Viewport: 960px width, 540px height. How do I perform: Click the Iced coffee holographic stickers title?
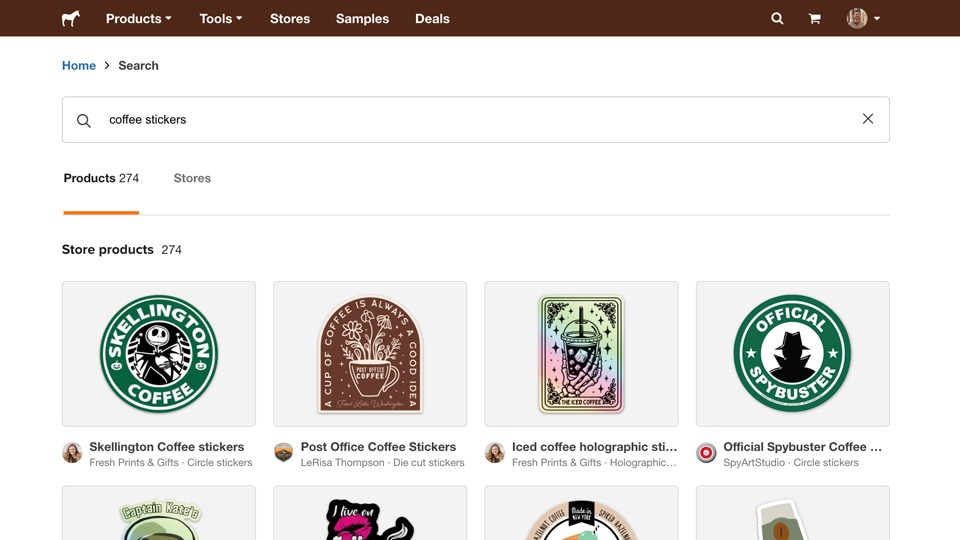594,447
